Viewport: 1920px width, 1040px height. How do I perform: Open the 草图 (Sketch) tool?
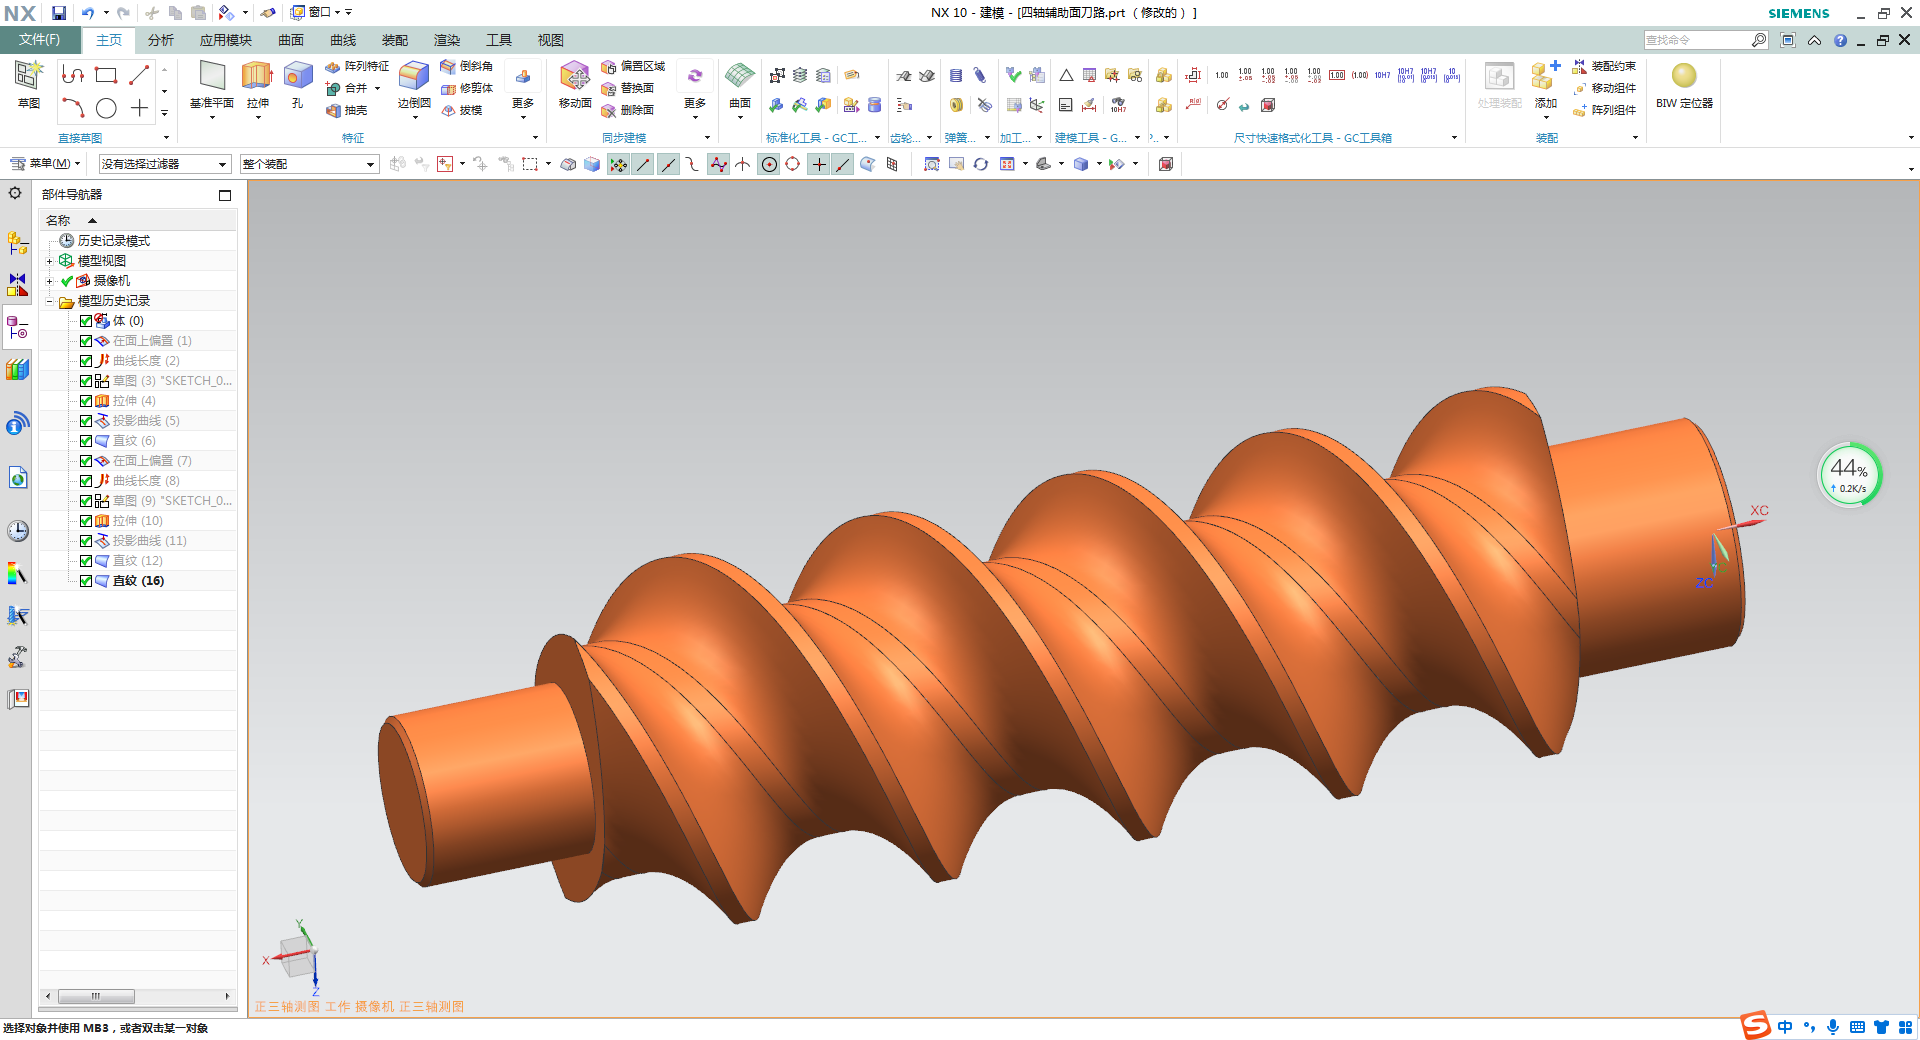[x=28, y=77]
